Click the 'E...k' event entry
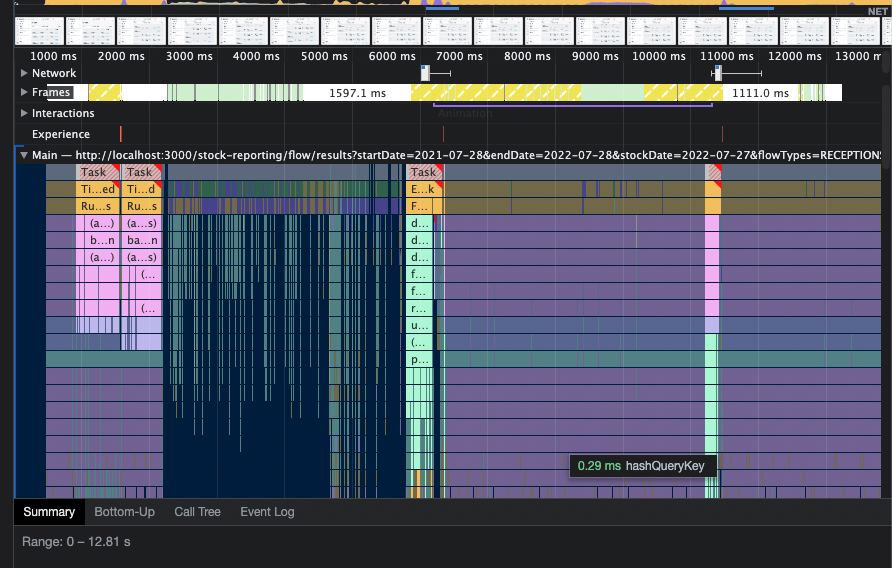The image size is (892, 568). [x=424, y=189]
